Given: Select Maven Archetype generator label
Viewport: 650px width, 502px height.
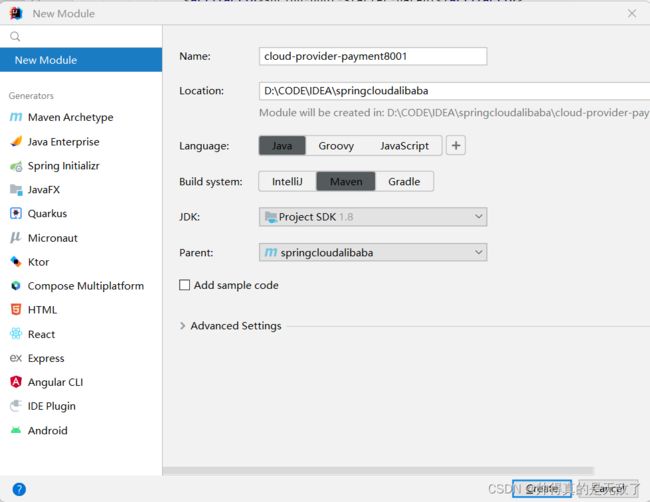Looking at the screenshot, I should point(70,117).
